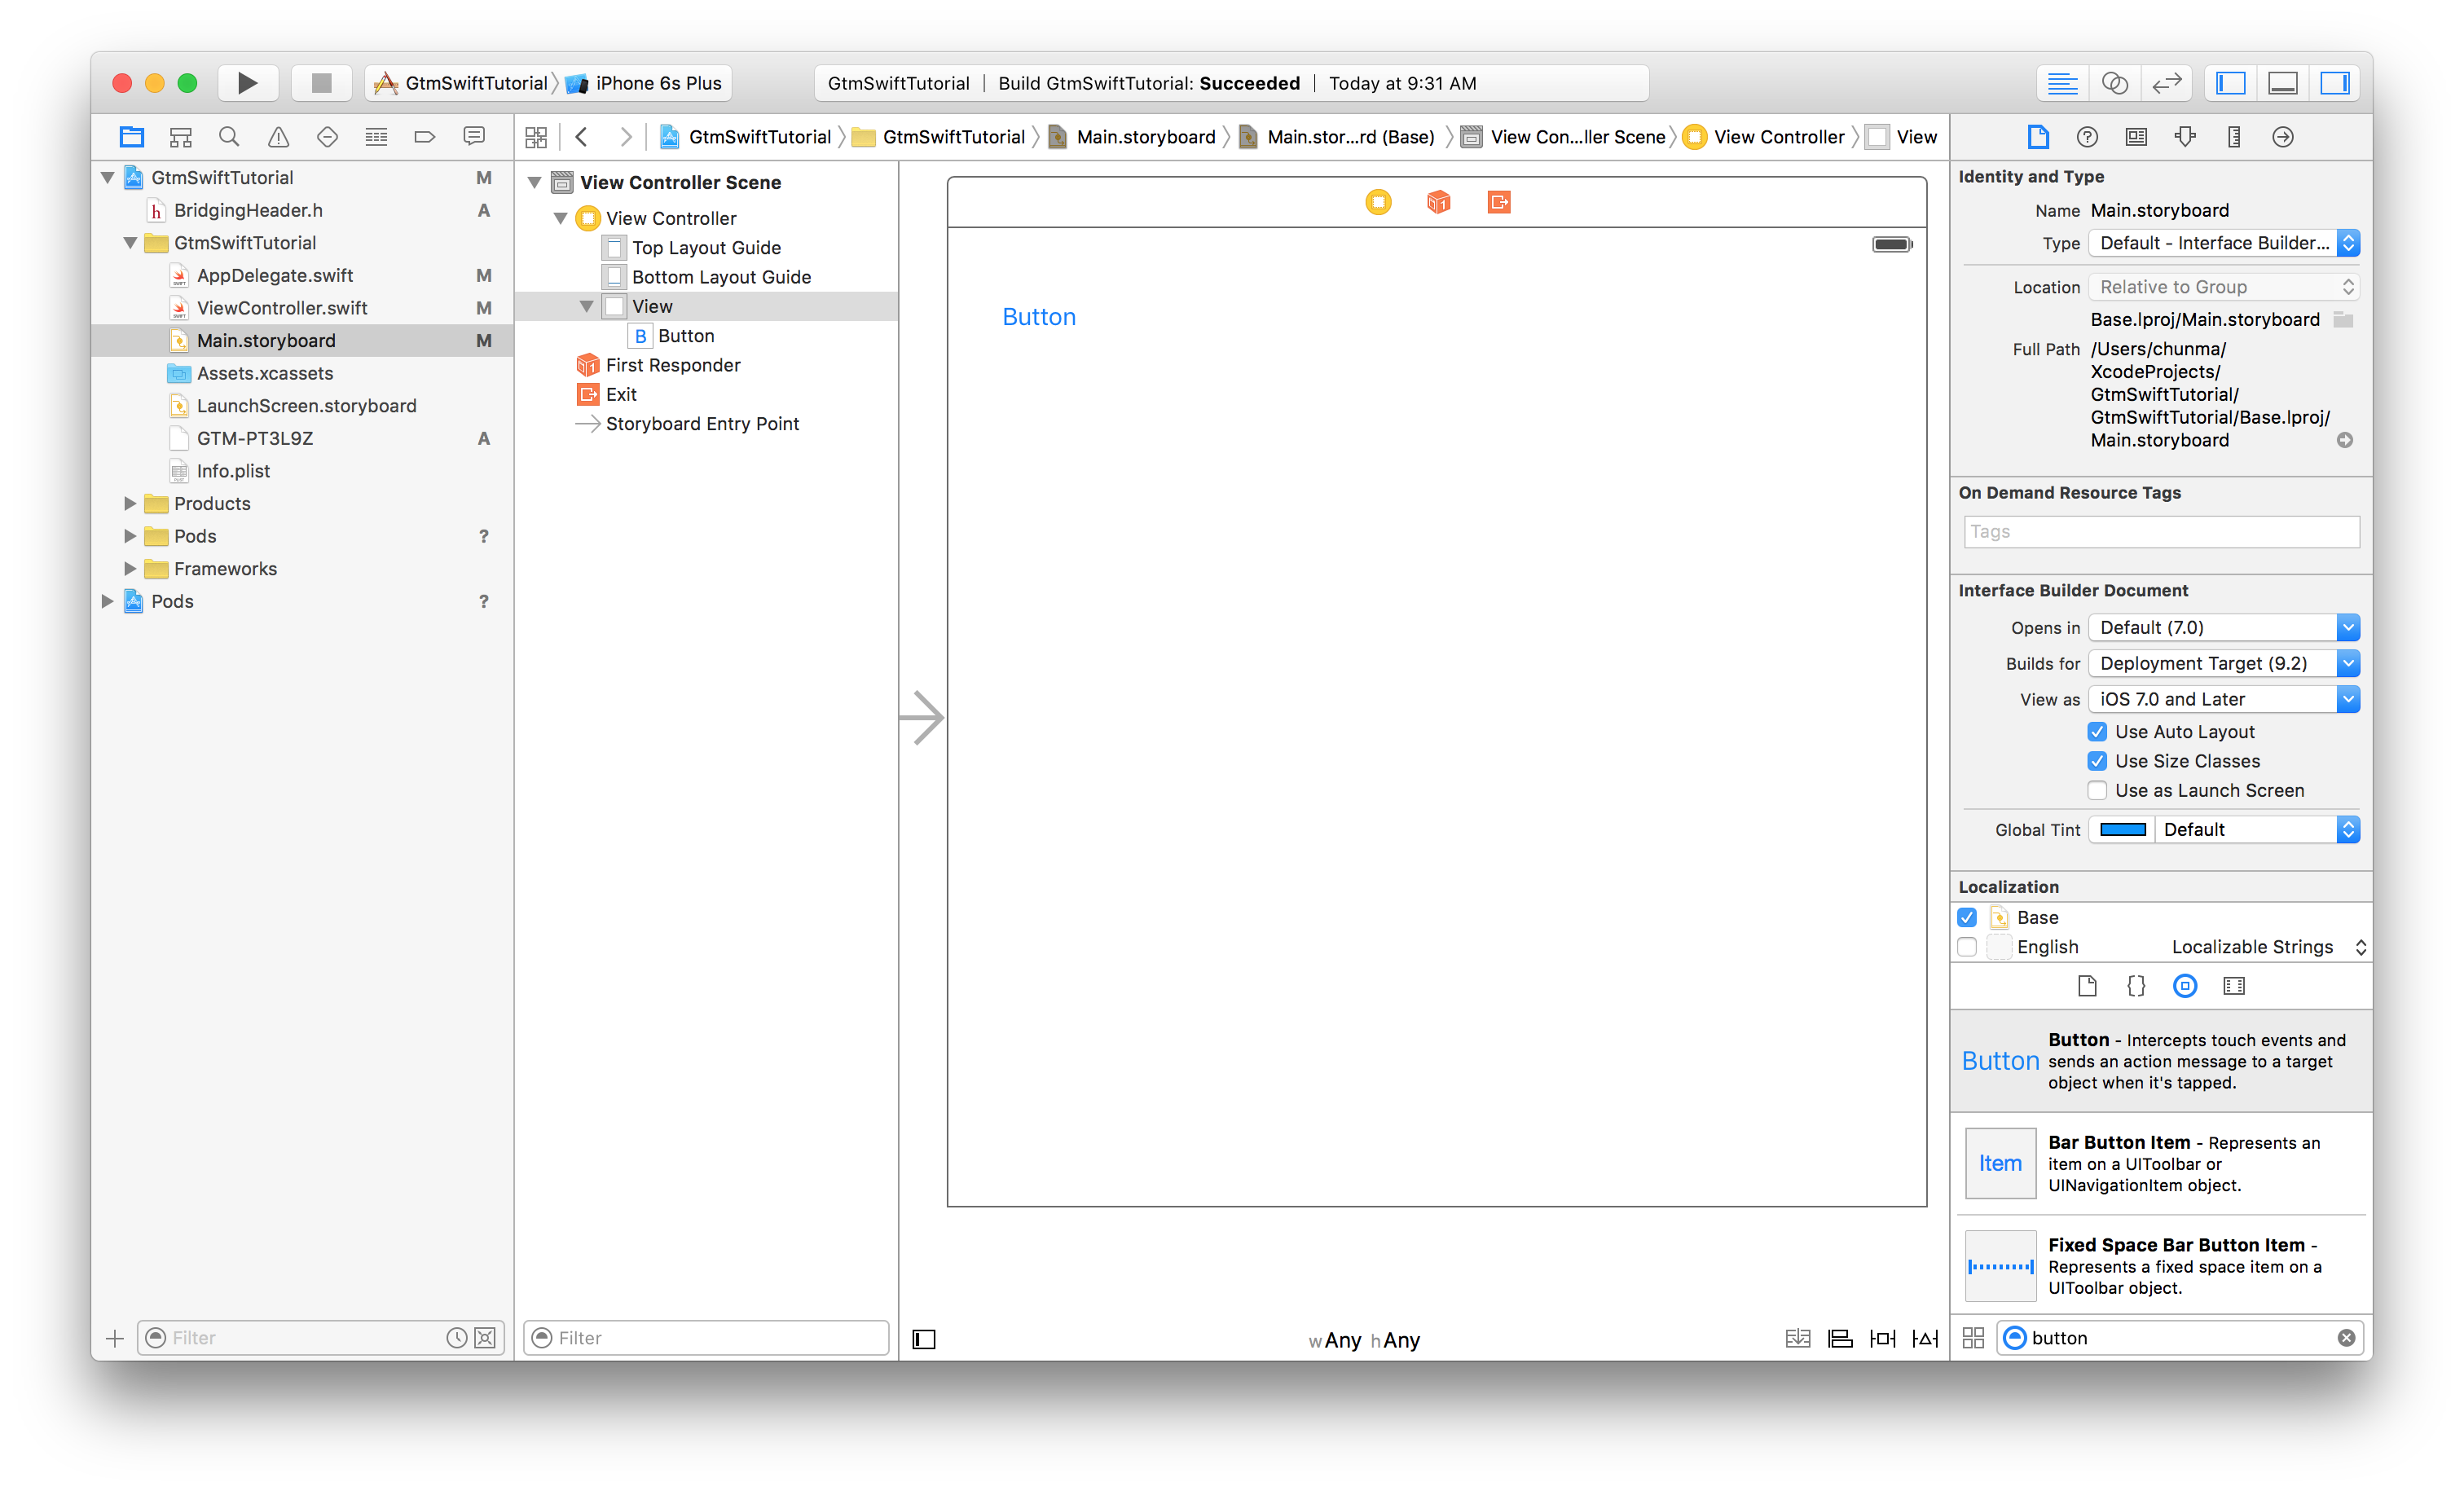Expand the View node in outline
Viewport: 2464px width, 1491px height.
point(587,305)
